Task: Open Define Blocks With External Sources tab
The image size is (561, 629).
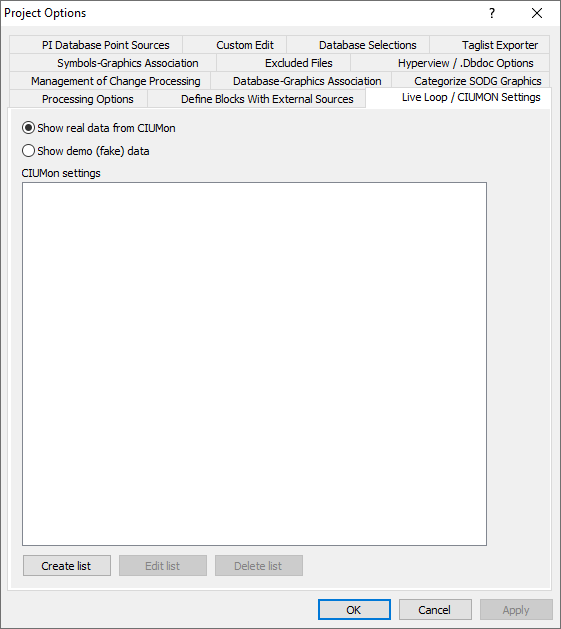Action: pyautogui.click(x=257, y=99)
